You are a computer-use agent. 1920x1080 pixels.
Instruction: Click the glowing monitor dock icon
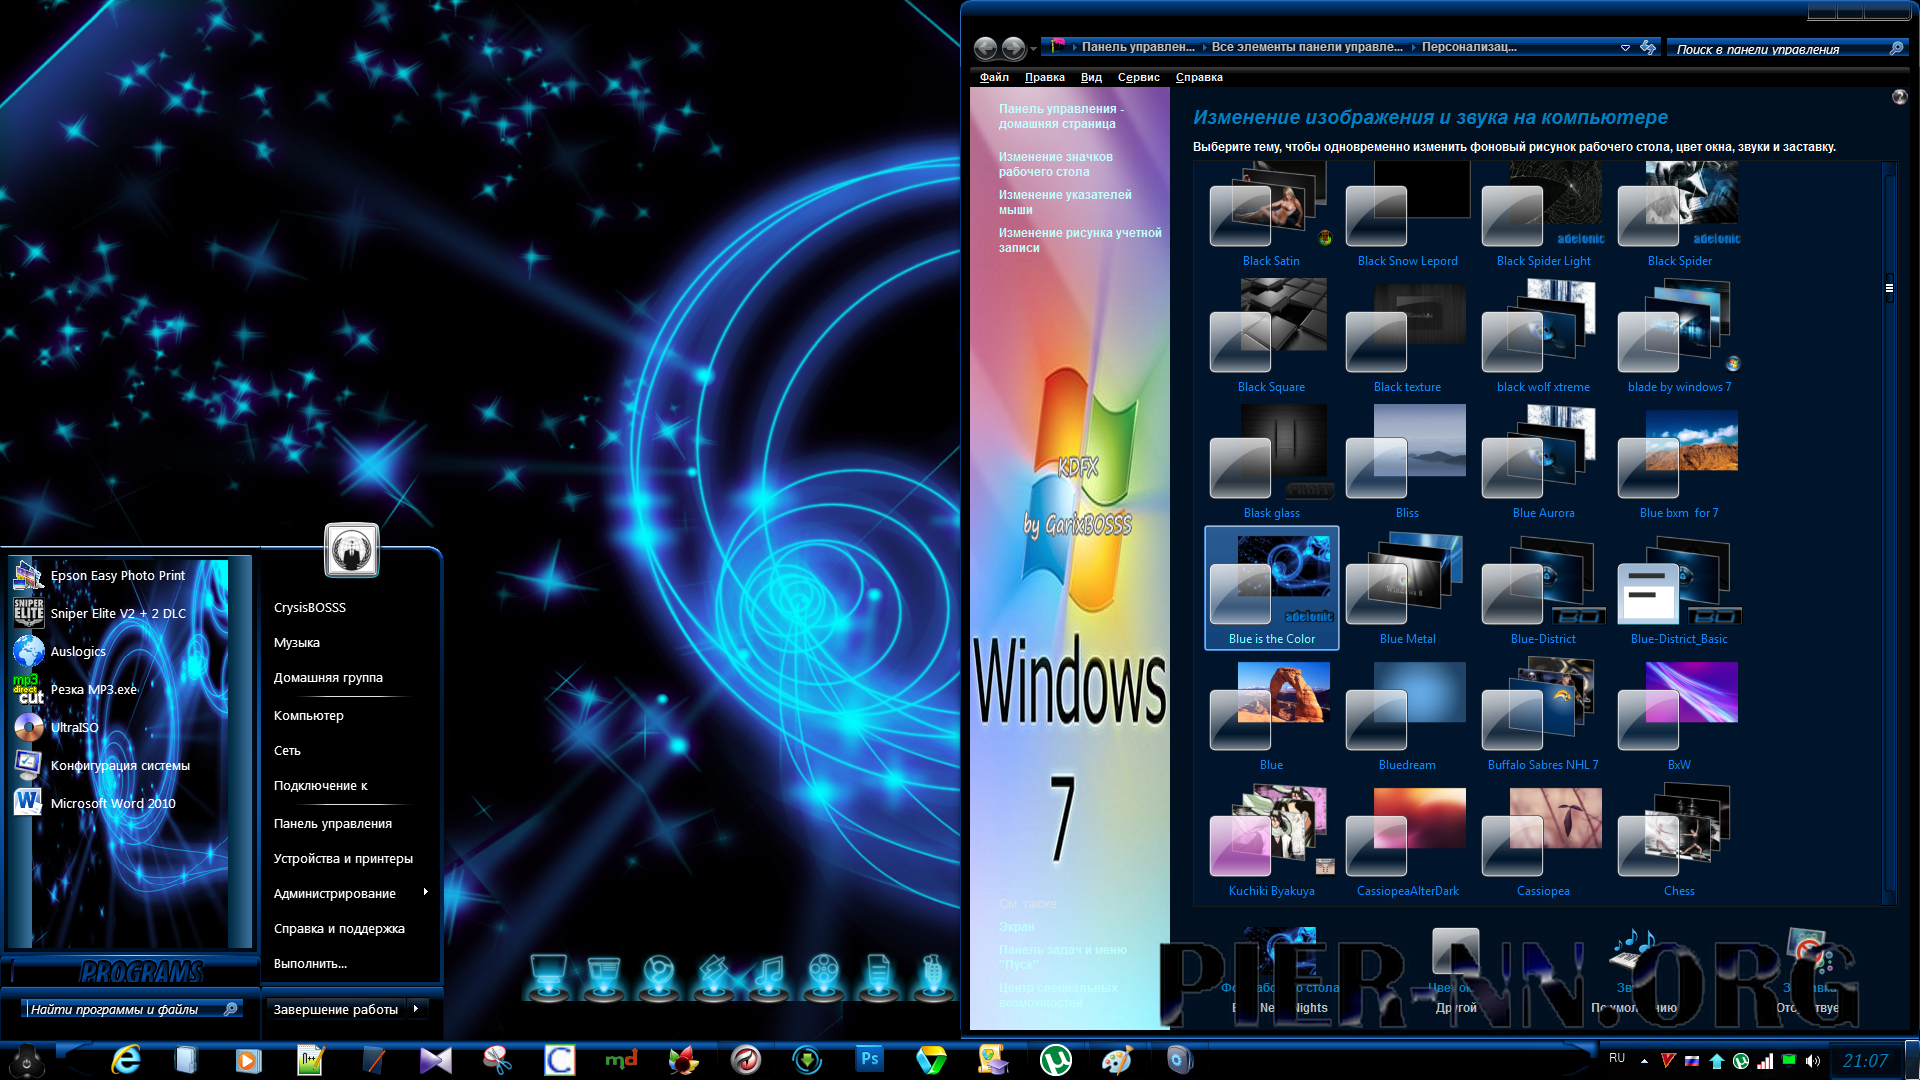pyautogui.click(x=548, y=976)
